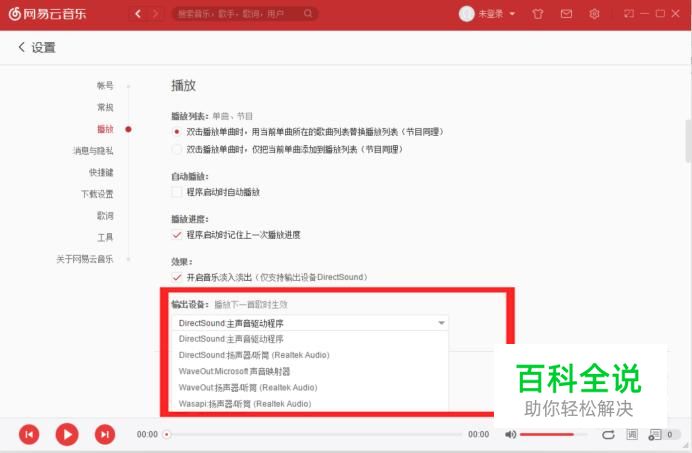Open the playlist queue icon

click(655, 434)
